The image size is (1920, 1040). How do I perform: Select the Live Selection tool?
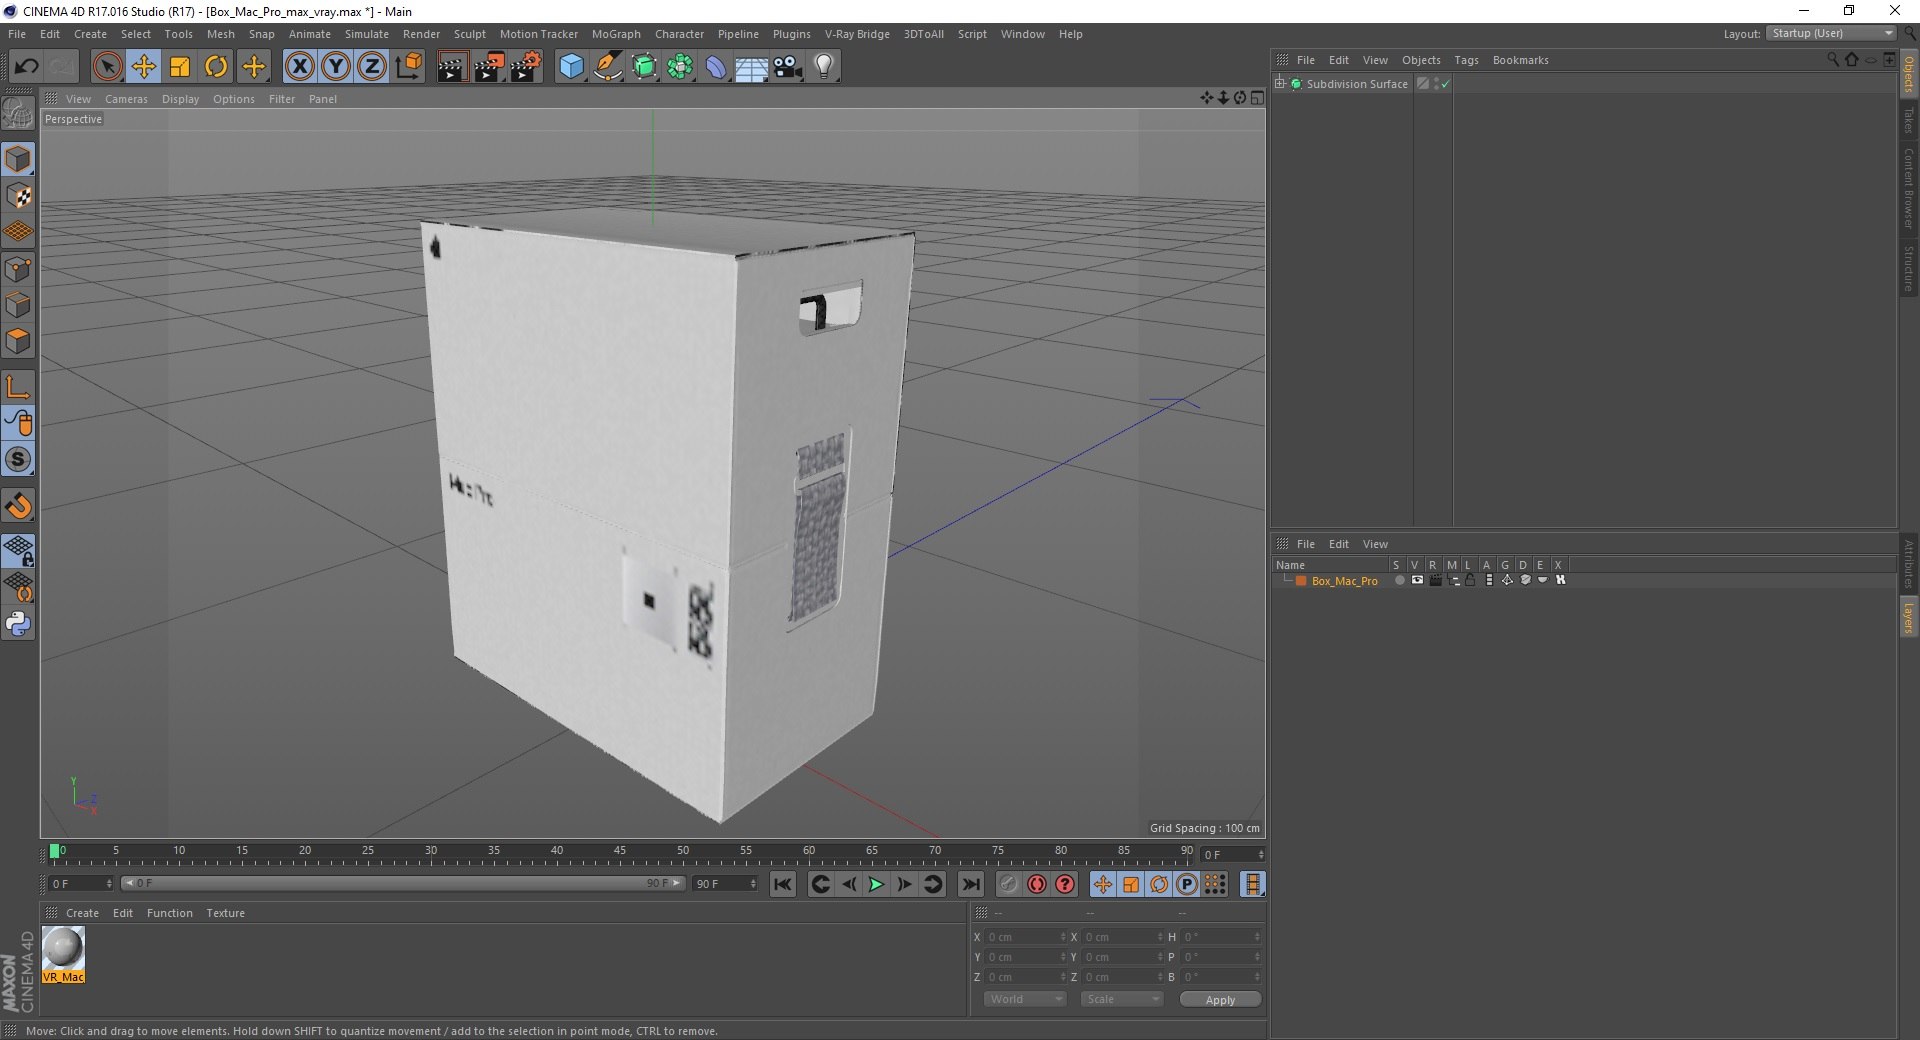(x=107, y=67)
